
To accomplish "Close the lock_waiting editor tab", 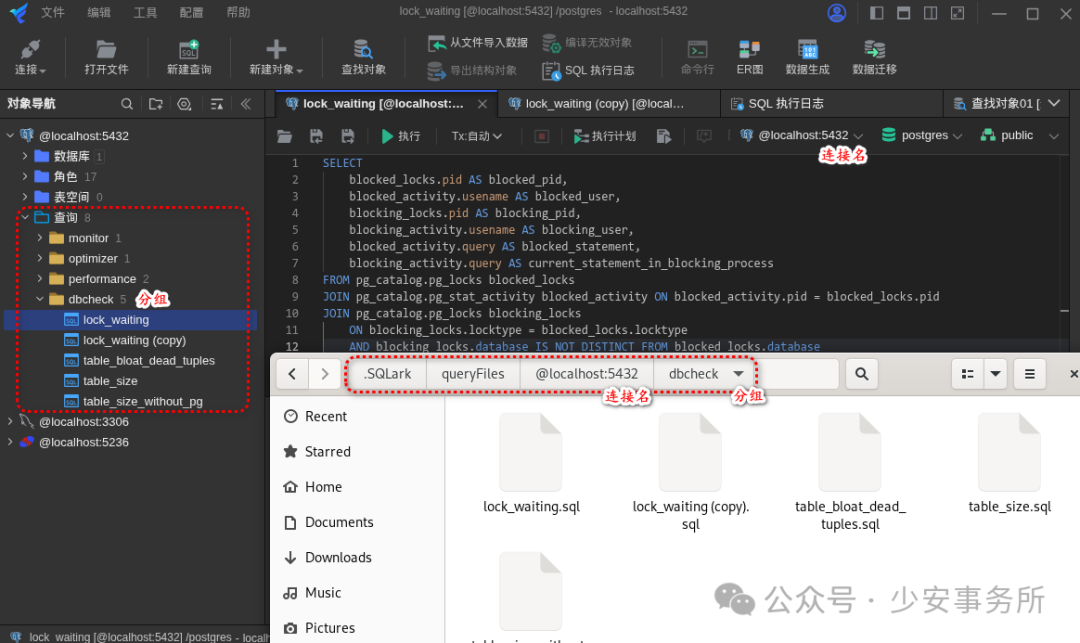I will [482, 104].
